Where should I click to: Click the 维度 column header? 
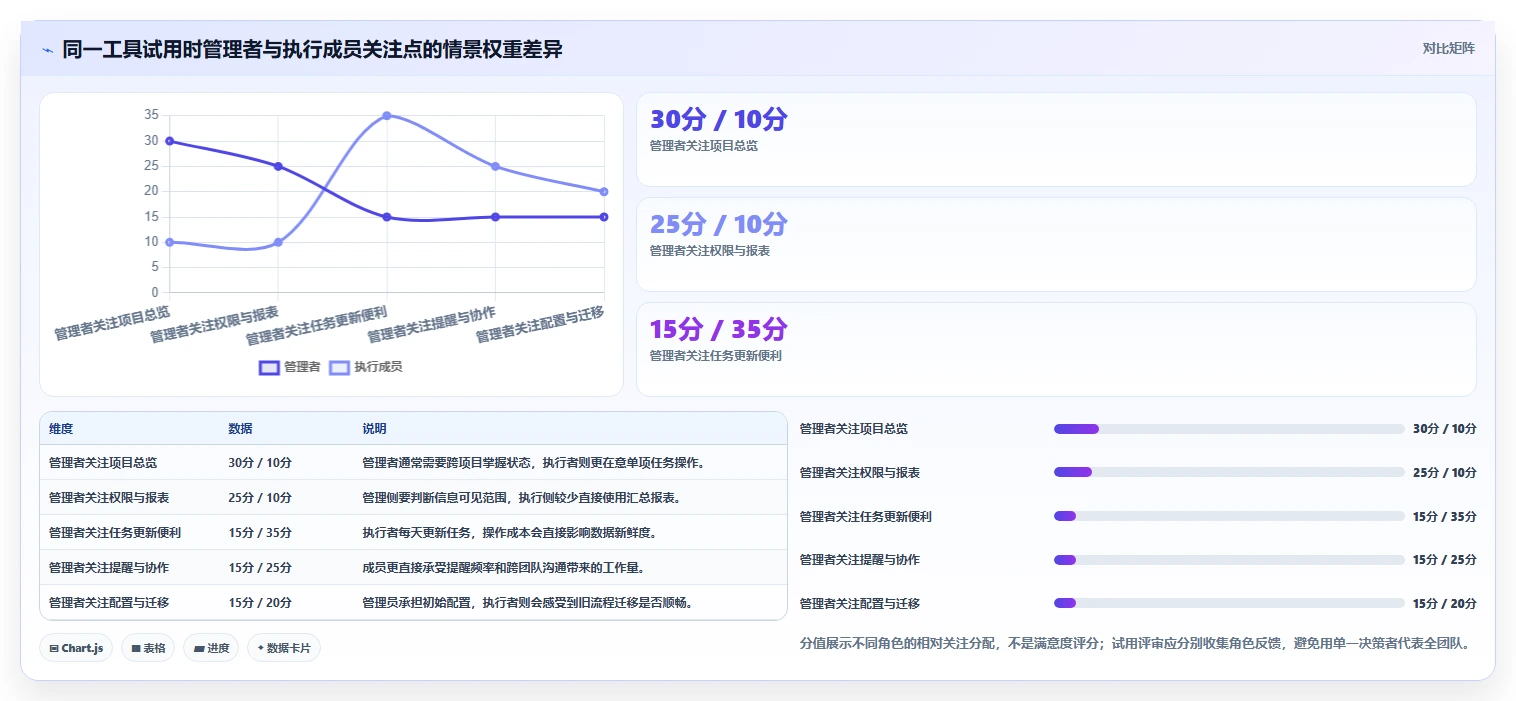[x=61, y=428]
